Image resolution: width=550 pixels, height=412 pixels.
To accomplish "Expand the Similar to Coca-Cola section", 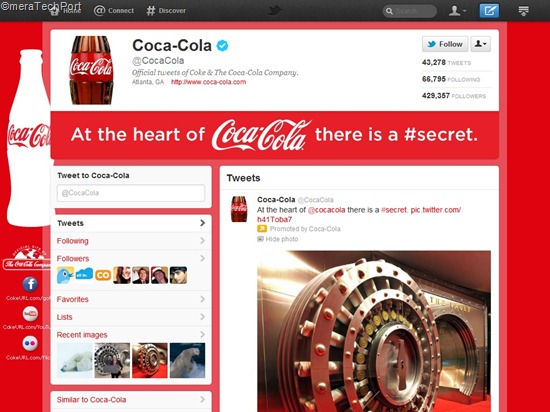I will click(131, 400).
